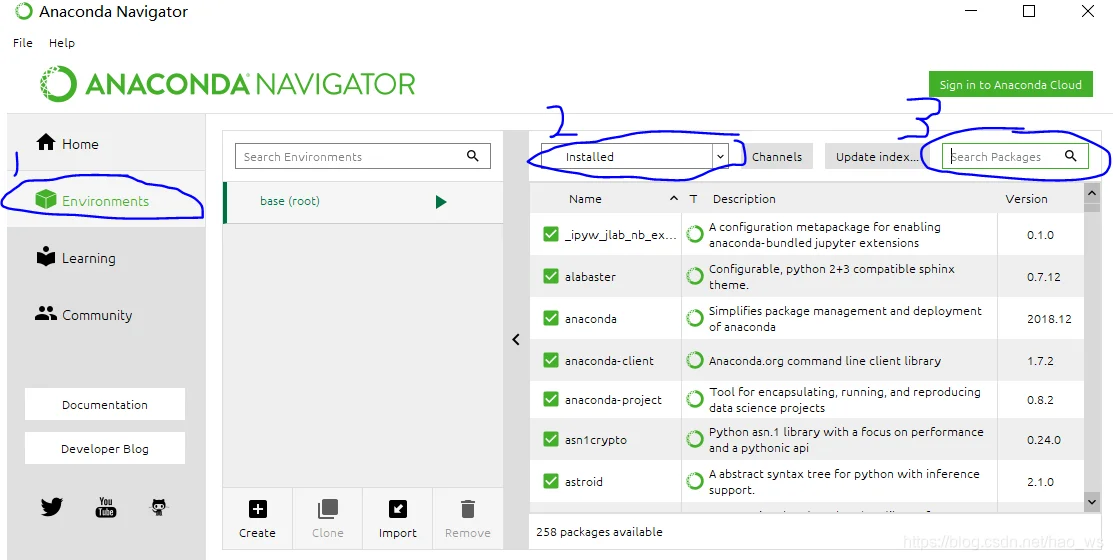This screenshot has height=560, width=1113.
Task: Toggle the astroid package checkbox
Action: coord(551,481)
